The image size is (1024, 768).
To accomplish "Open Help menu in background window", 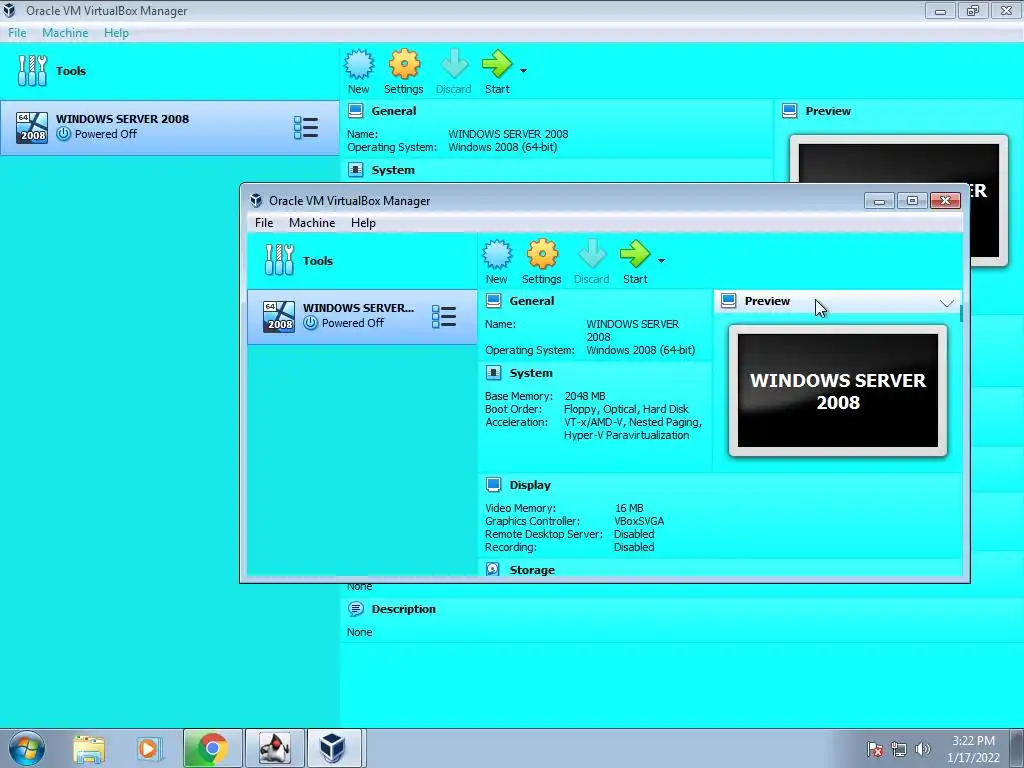I will [116, 33].
